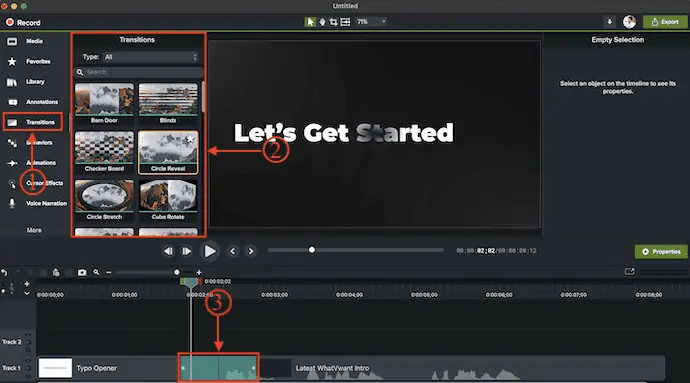Screen dimensions: 690x383
Task: Open the canvas zoom percentage dropdown
Action: coord(371,22)
